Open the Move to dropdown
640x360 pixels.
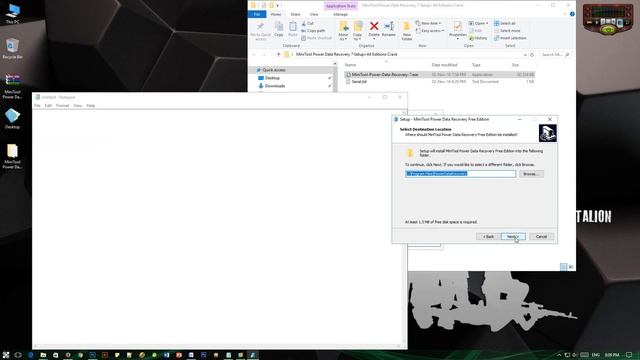(343, 31)
